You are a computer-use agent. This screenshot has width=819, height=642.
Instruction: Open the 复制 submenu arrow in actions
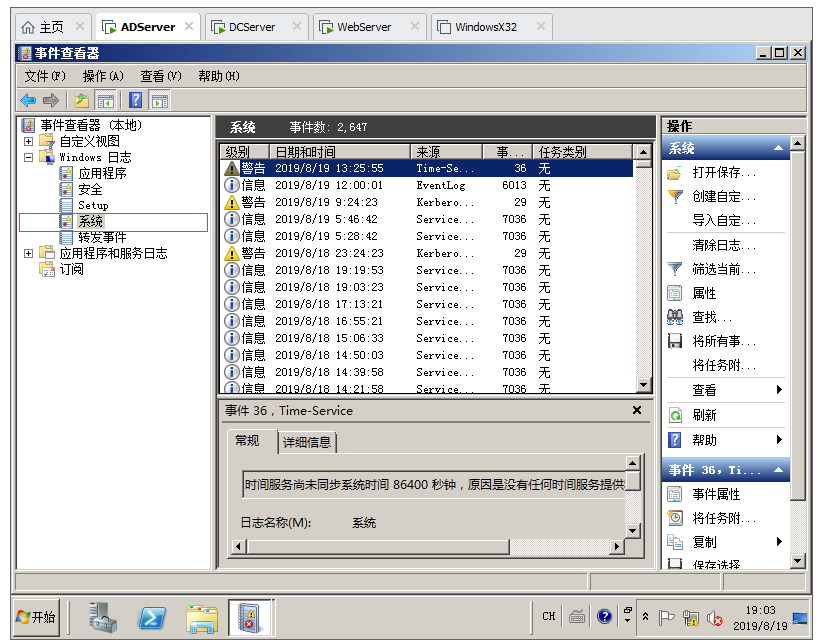pyautogui.click(x=779, y=542)
